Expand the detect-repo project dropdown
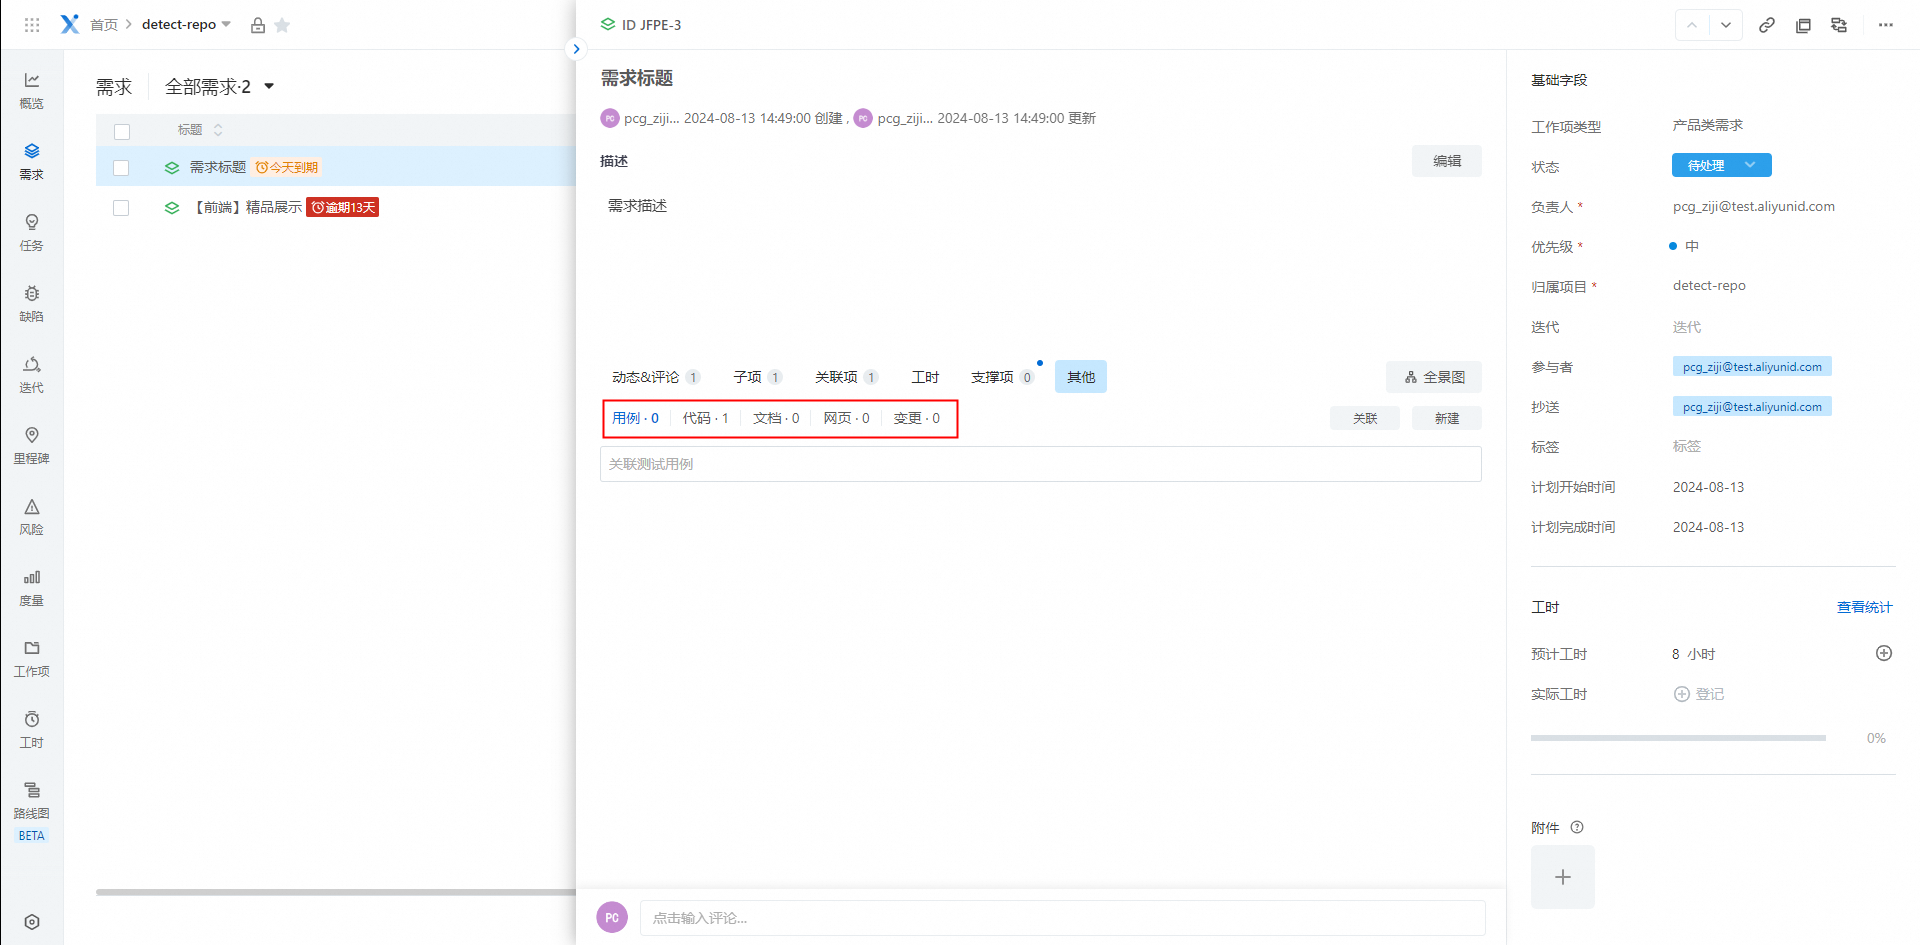 pos(226,25)
